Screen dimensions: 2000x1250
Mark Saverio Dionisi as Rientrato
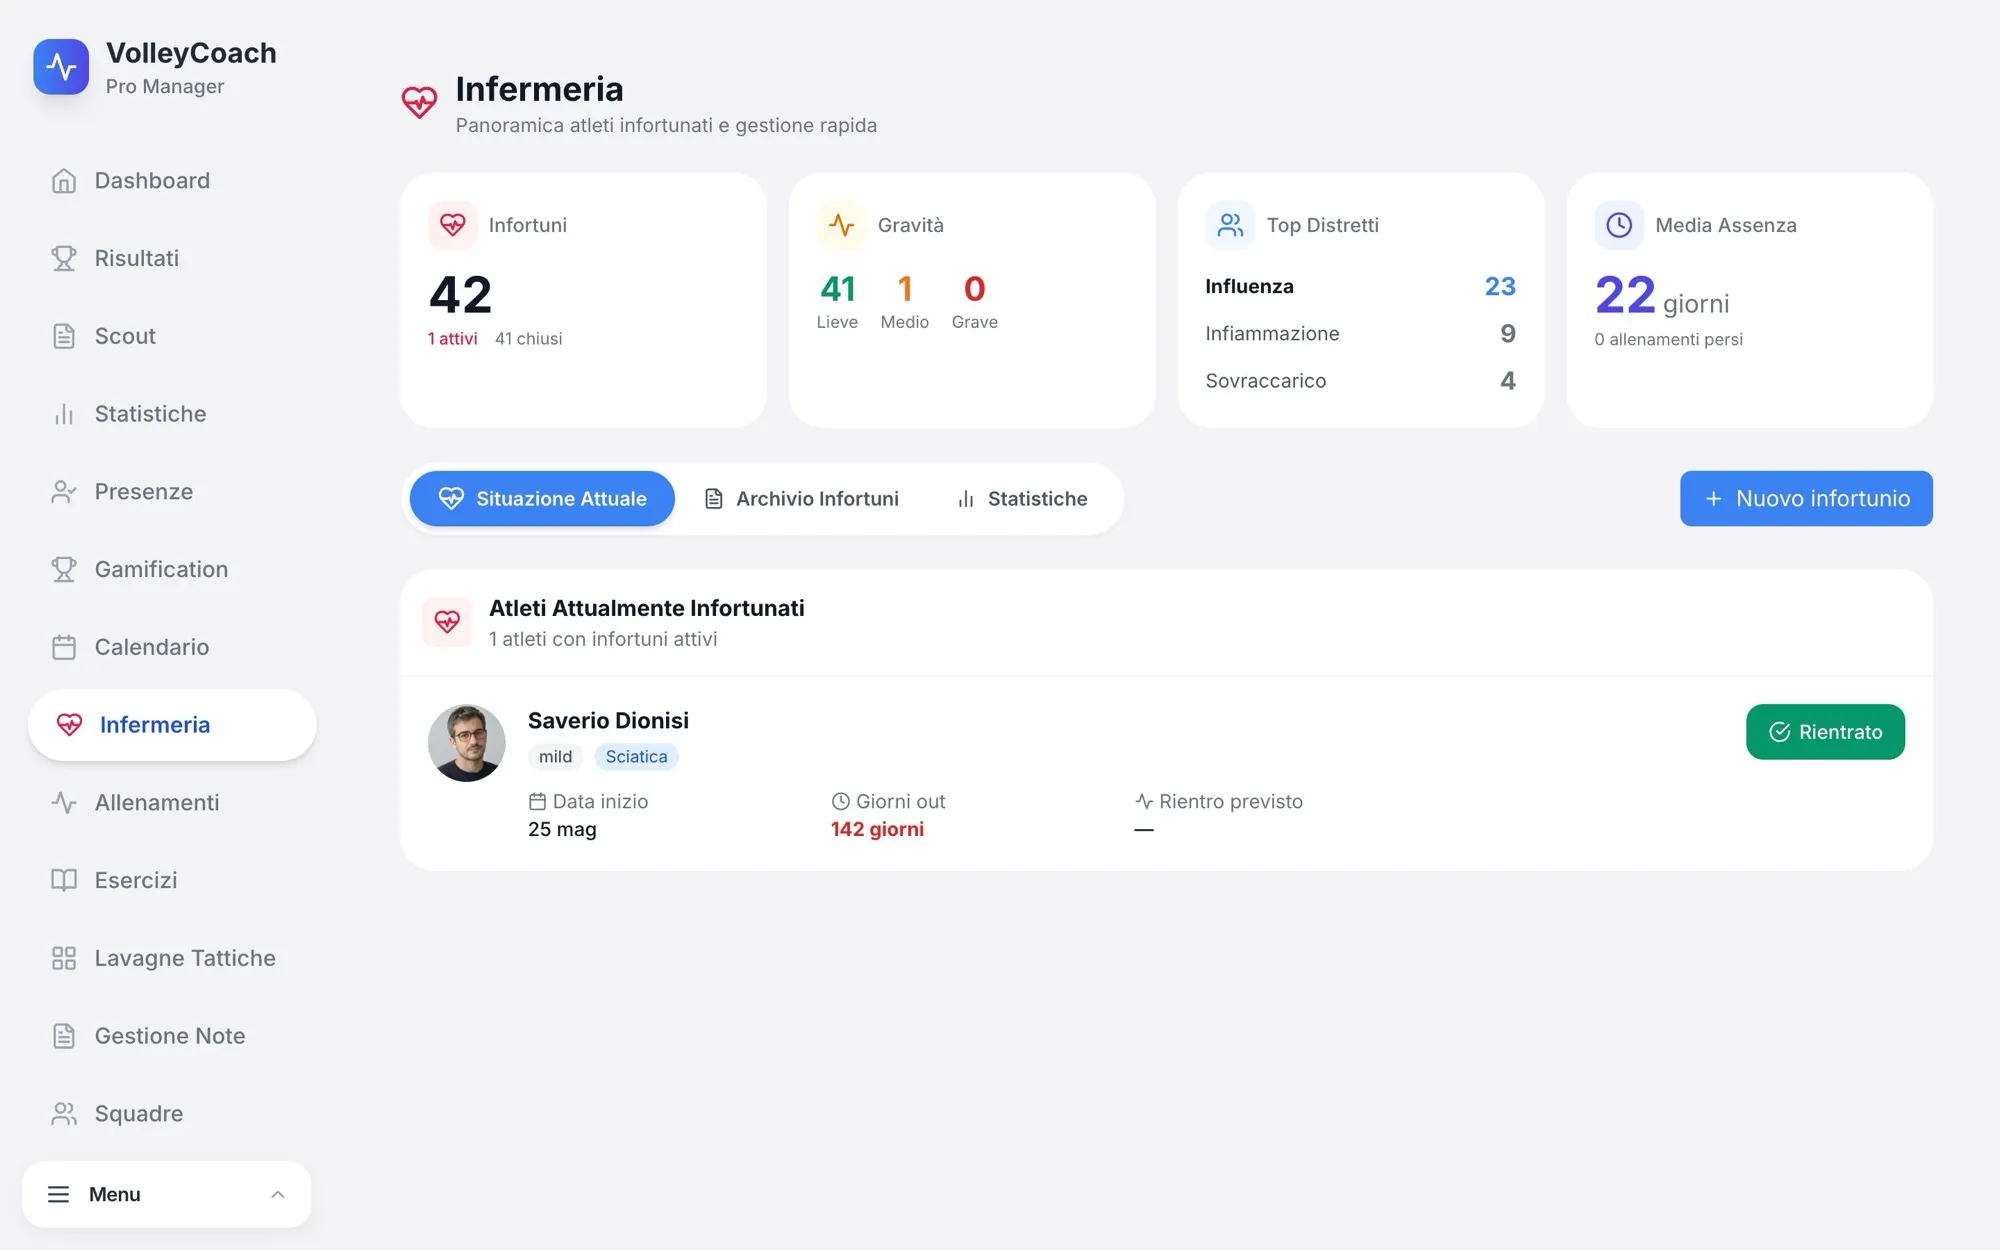tap(1825, 732)
